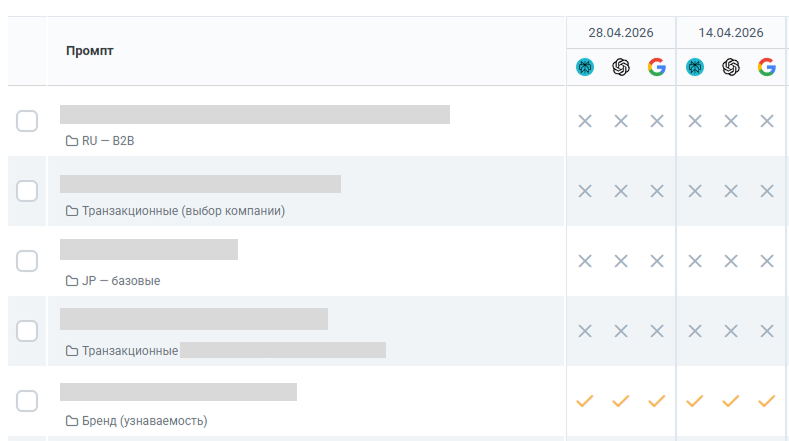Viewport: 789px width, 441px height.
Task: Tick the checkbox for the RU — B2B row
Action: pyautogui.click(x=27, y=121)
